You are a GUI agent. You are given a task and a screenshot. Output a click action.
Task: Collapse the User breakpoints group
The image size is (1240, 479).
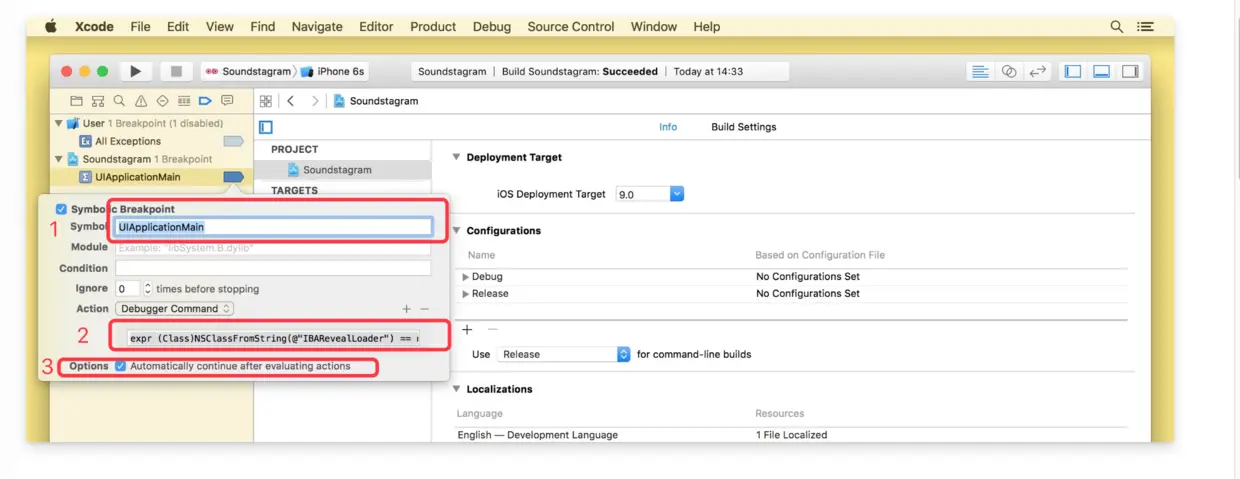(x=58, y=123)
